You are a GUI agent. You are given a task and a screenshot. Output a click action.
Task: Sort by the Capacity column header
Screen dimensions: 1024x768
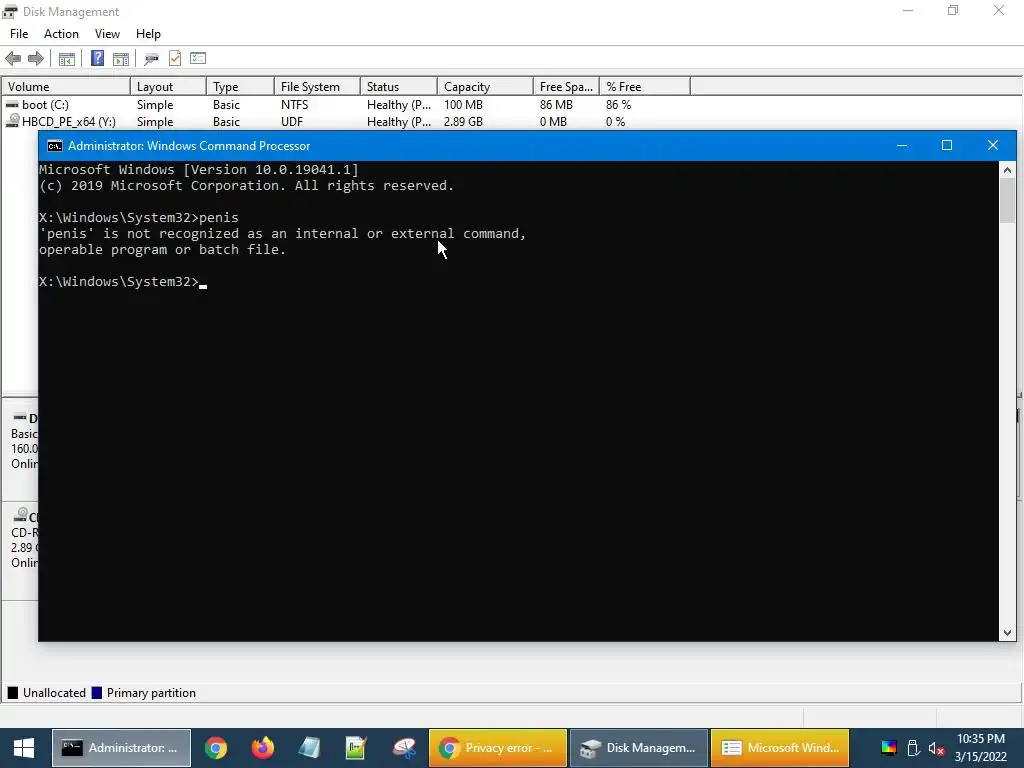click(x=485, y=86)
